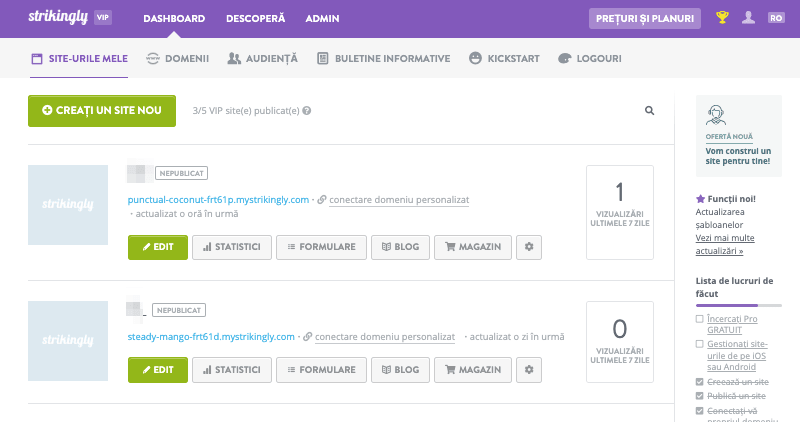The image size is (800, 422).
Task: Click punctual-coconut site thumbnail
Action: 68,205
